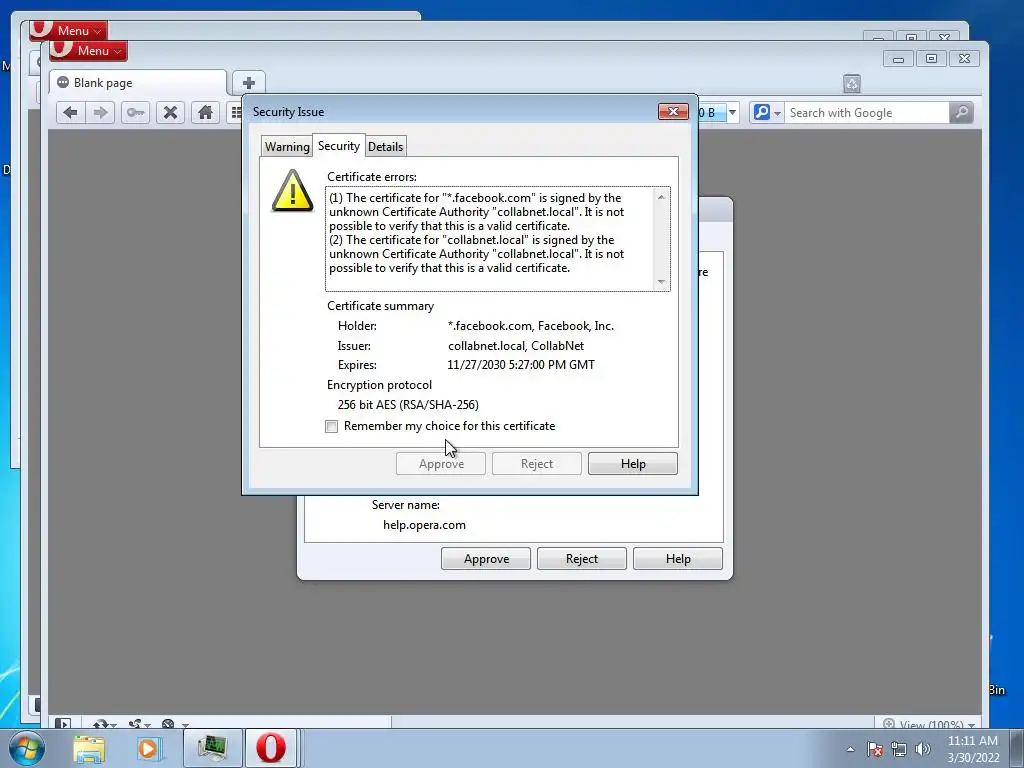Click the certificate holder *.facebook.com text
Screen dimensions: 1024x768
pos(531,326)
